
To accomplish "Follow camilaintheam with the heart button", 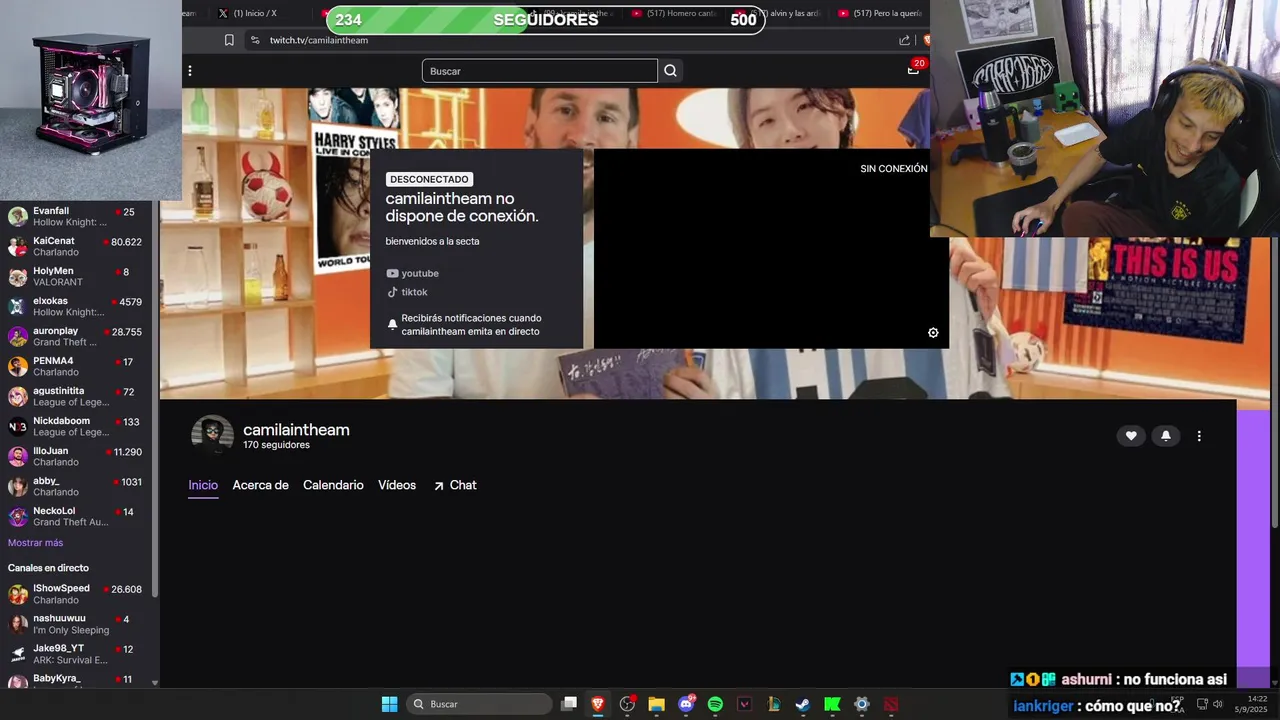I will tap(1131, 436).
